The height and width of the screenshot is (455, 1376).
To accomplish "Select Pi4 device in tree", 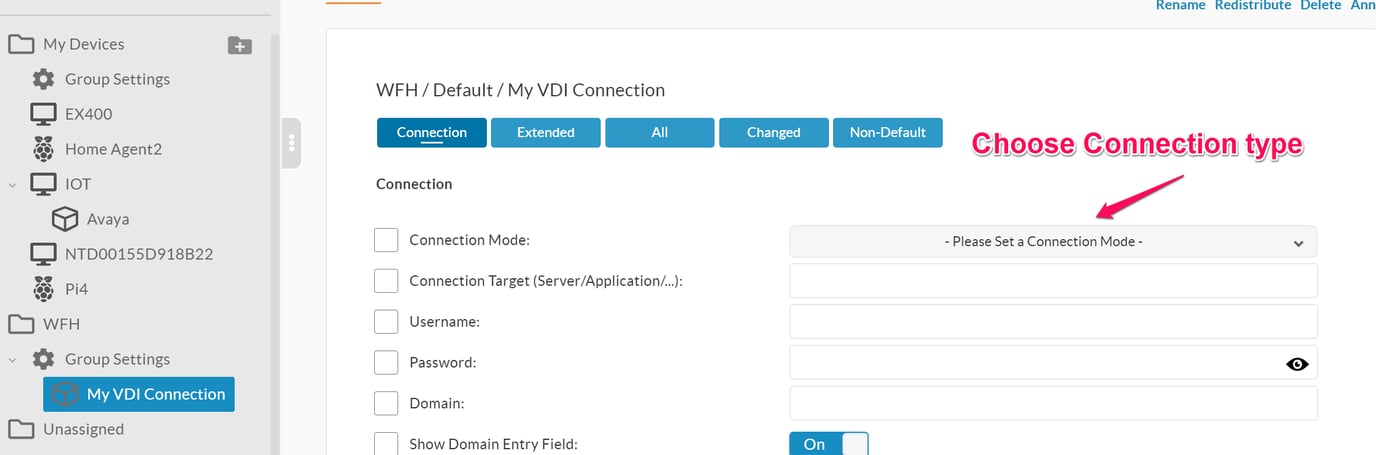I will (x=78, y=289).
